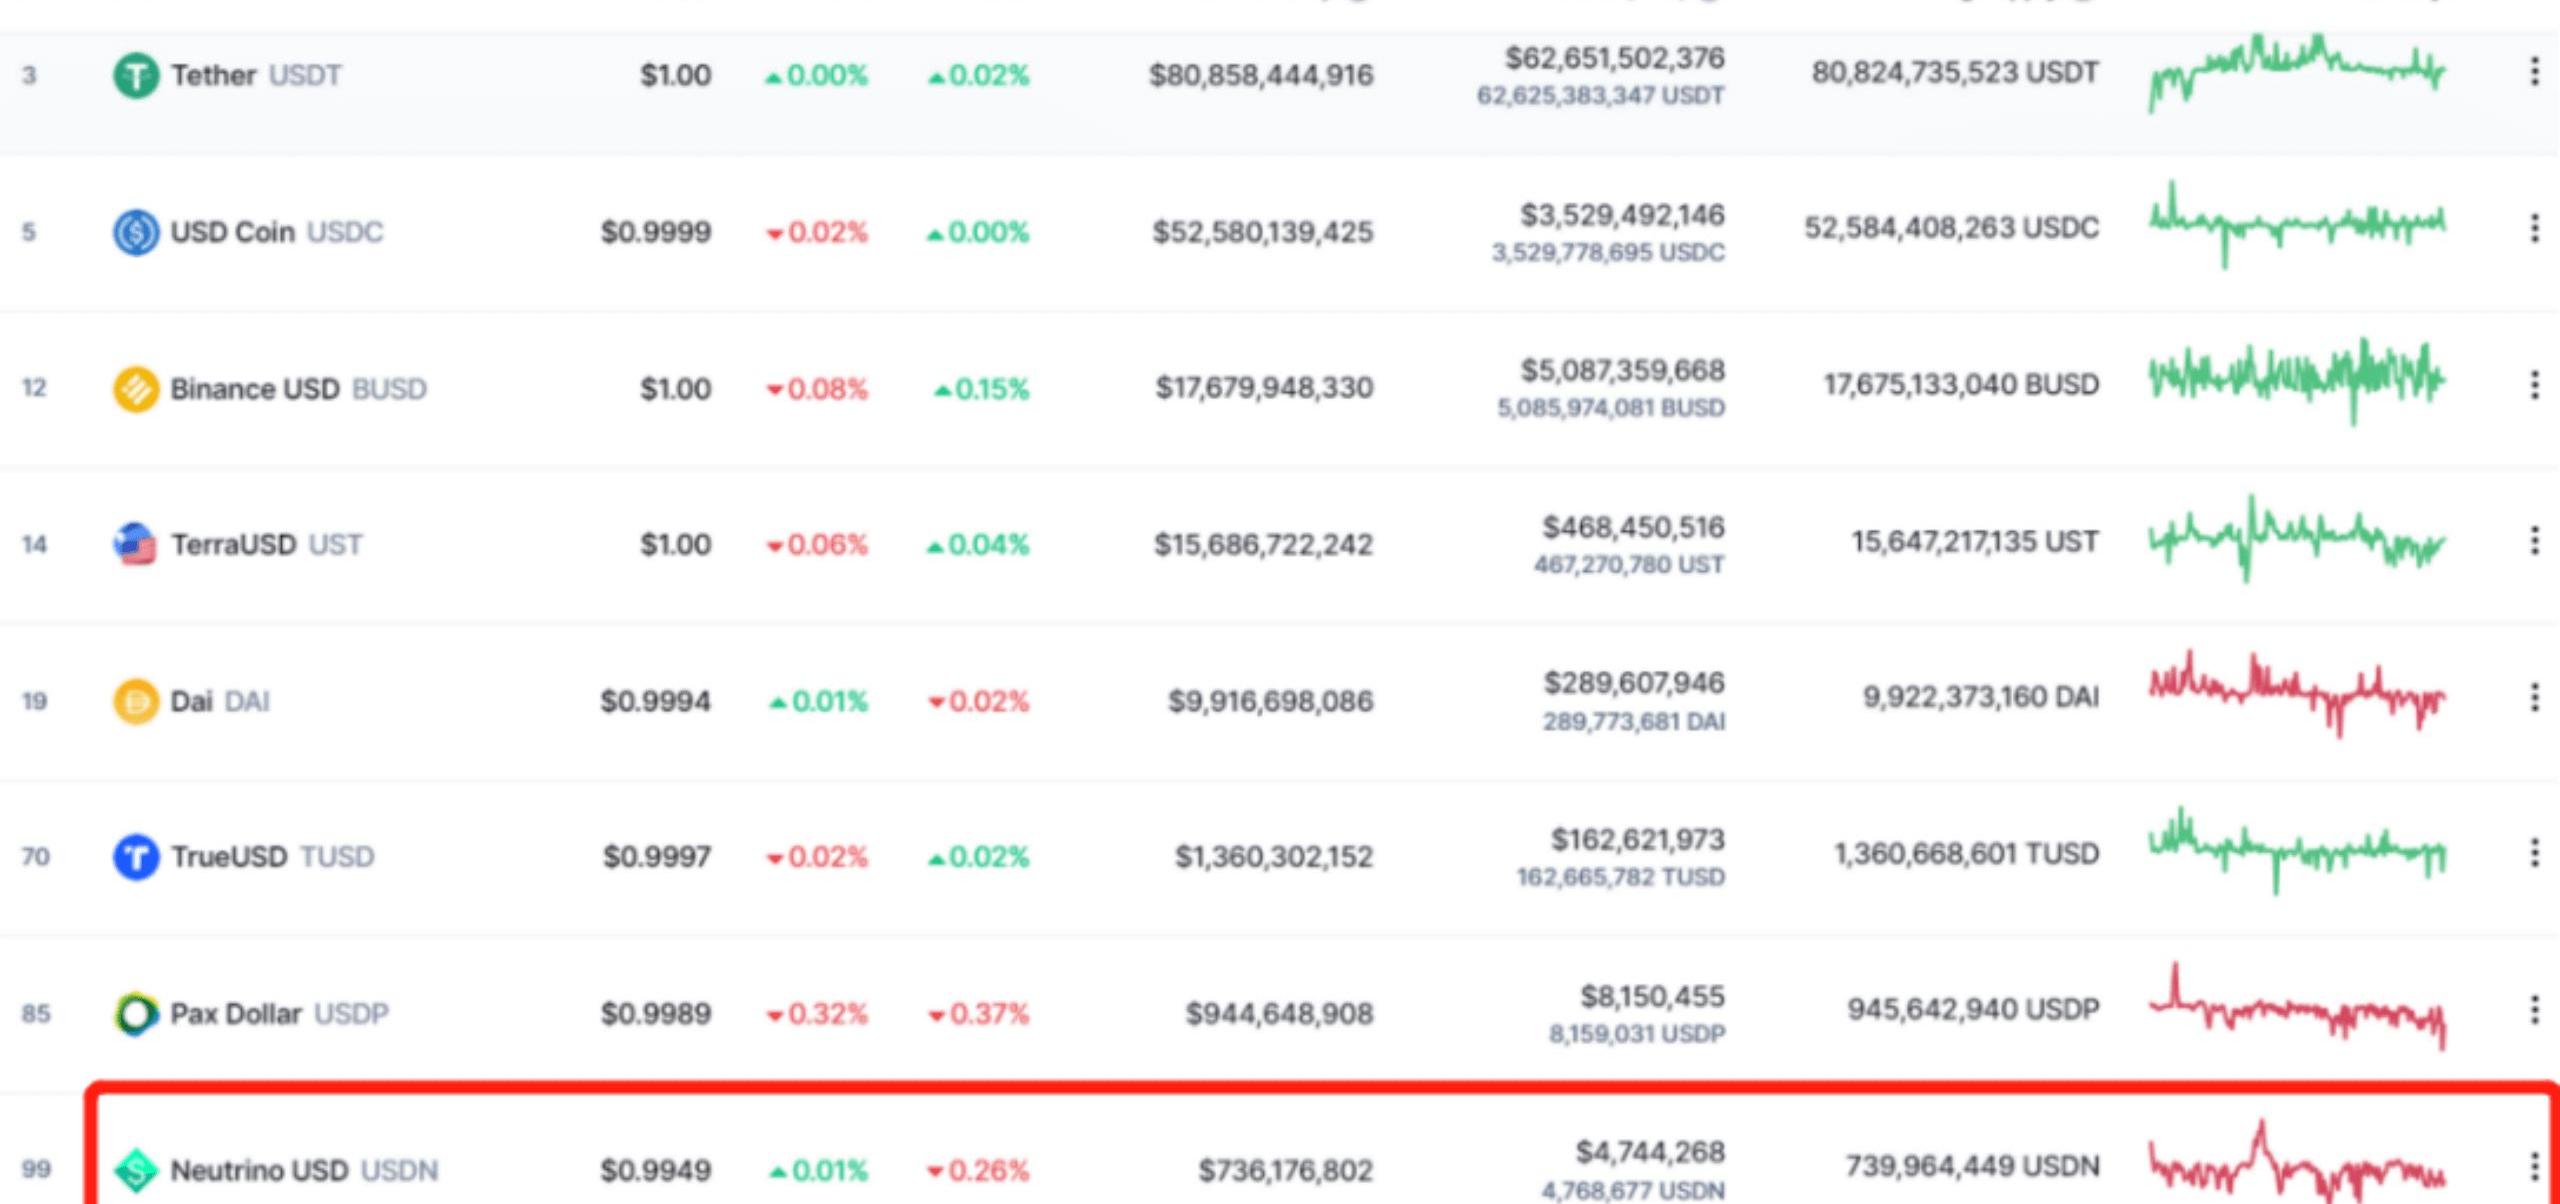The image size is (2560, 1204).
Task: Click USD Coin's volume $3,529,492,146
Action: click(x=1623, y=215)
